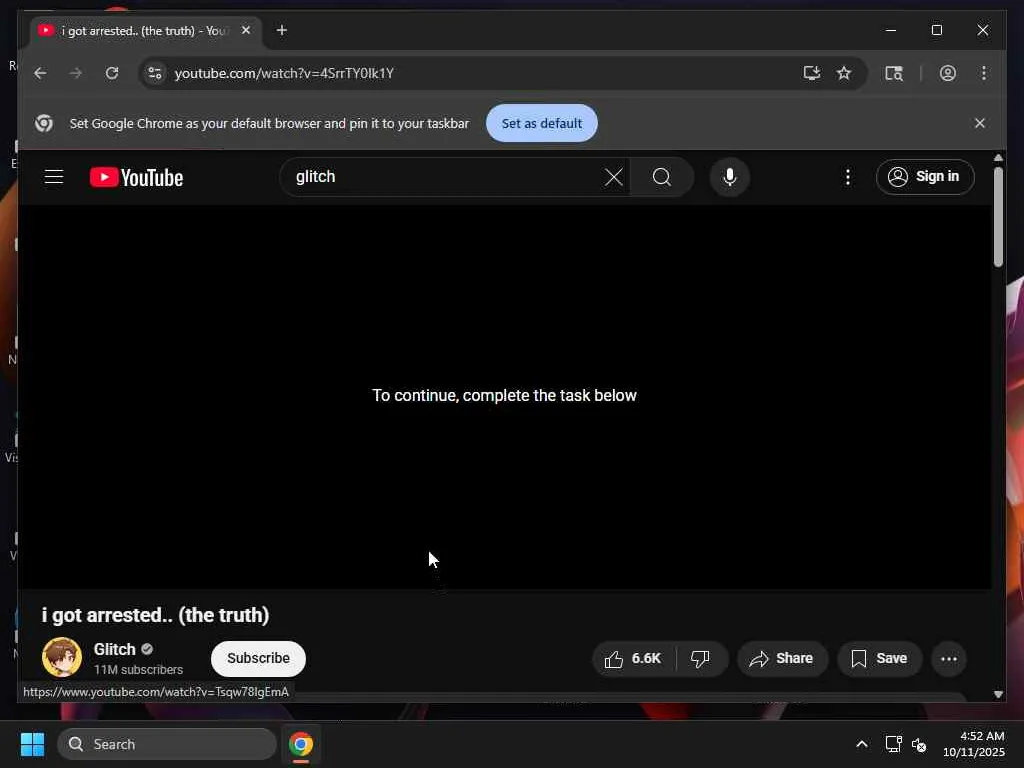Set Chrome as default browser

tap(541, 123)
